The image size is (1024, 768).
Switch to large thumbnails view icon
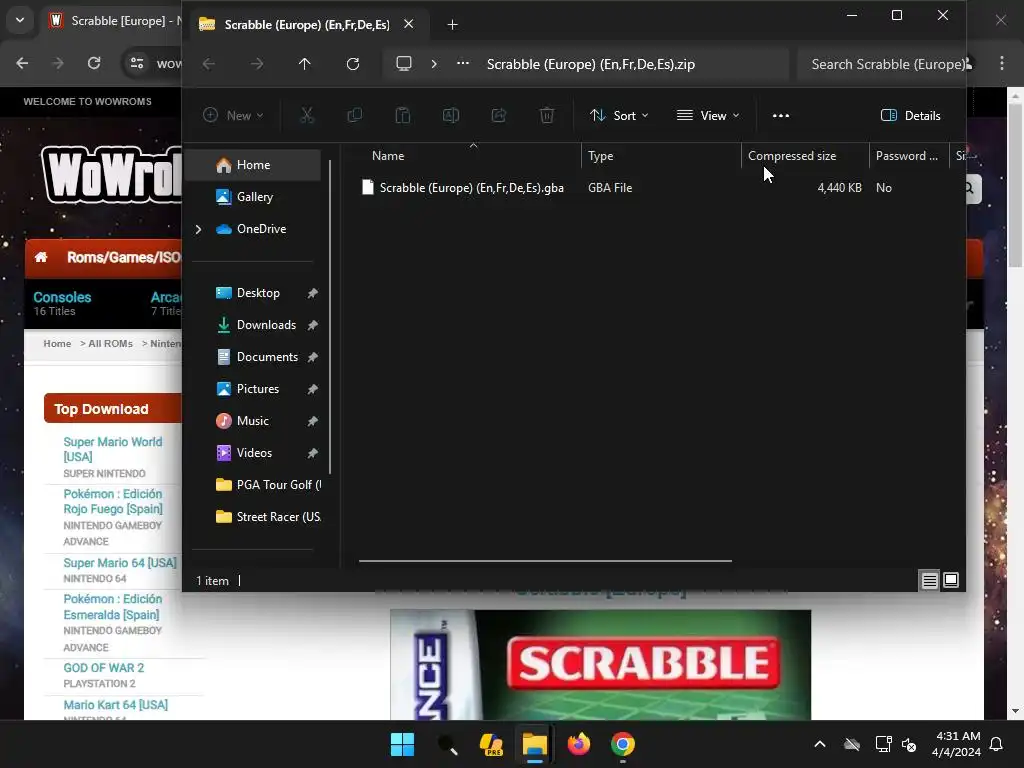951,580
